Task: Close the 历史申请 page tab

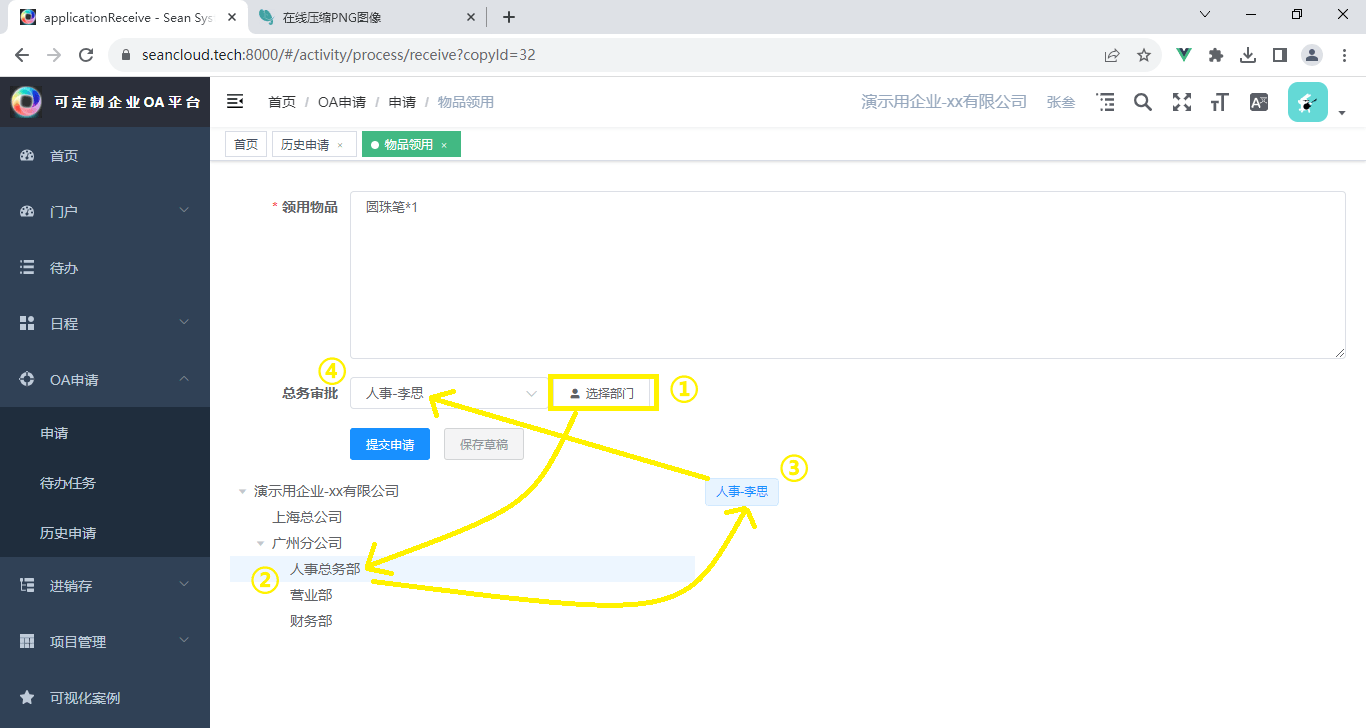Action: tap(340, 145)
